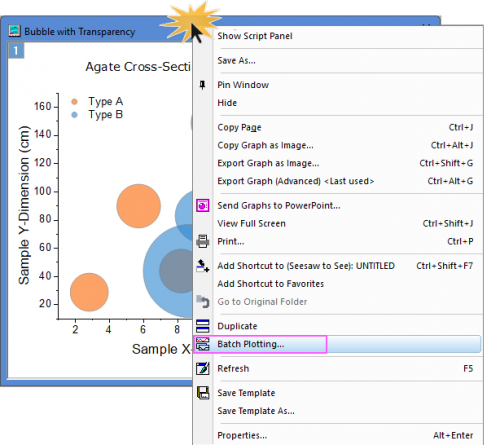Click the Send Graphs to PowerPoint icon
500x445 pixels.
203,206
